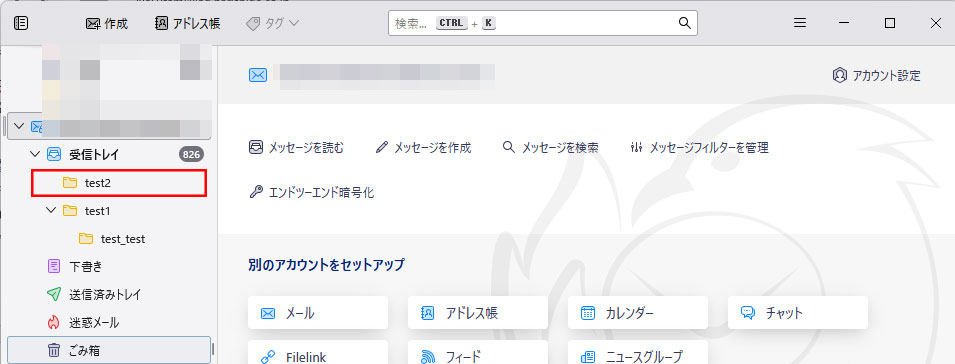Click the sliders icon of メッセージフィルターを管理
This screenshot has height=364, width=955.
click(636, 147)
